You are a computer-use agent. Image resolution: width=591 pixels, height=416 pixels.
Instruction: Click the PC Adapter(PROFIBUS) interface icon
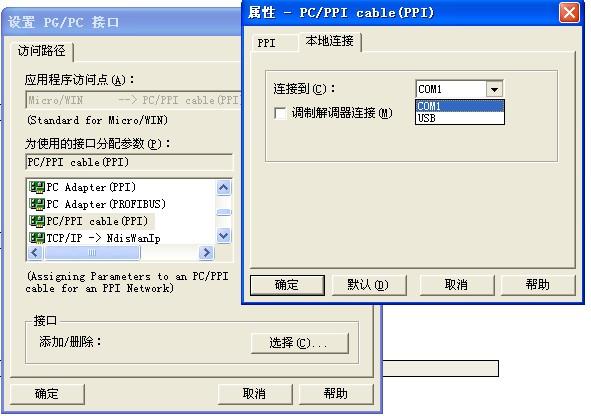click(x=37, y=204)
